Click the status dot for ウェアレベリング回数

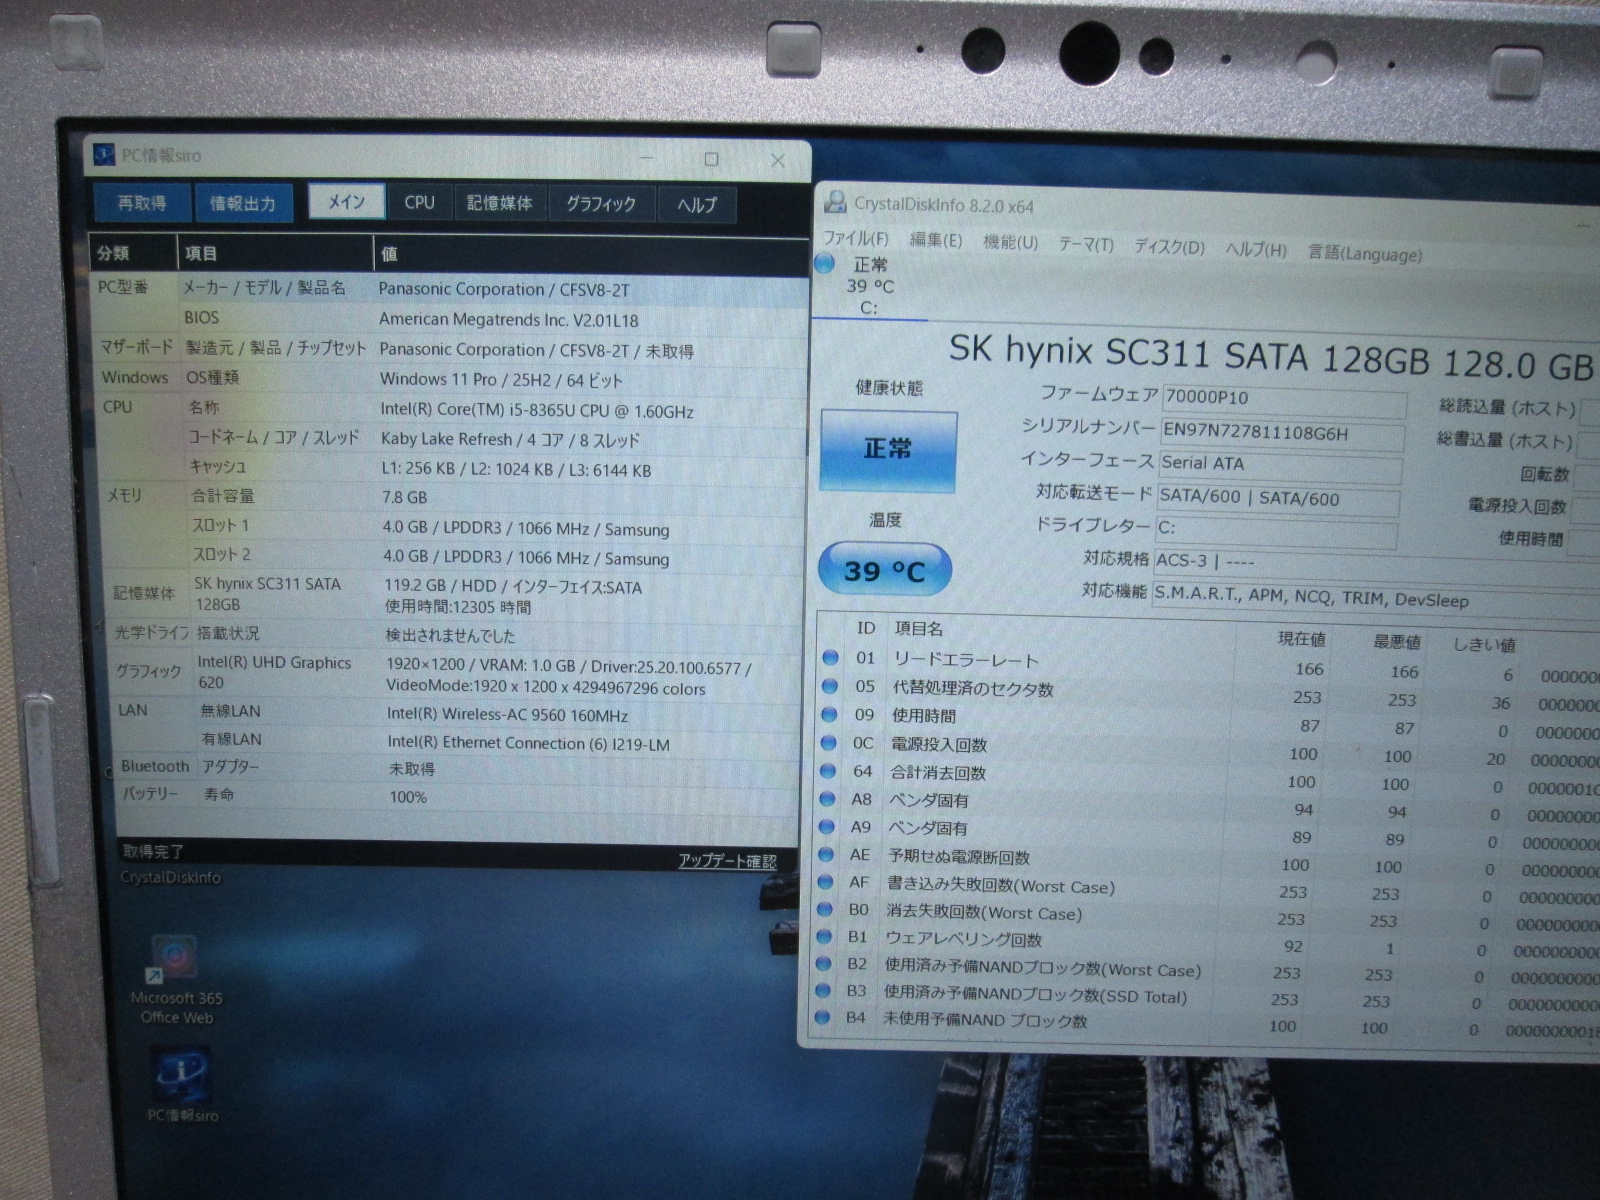click(825, 936)
